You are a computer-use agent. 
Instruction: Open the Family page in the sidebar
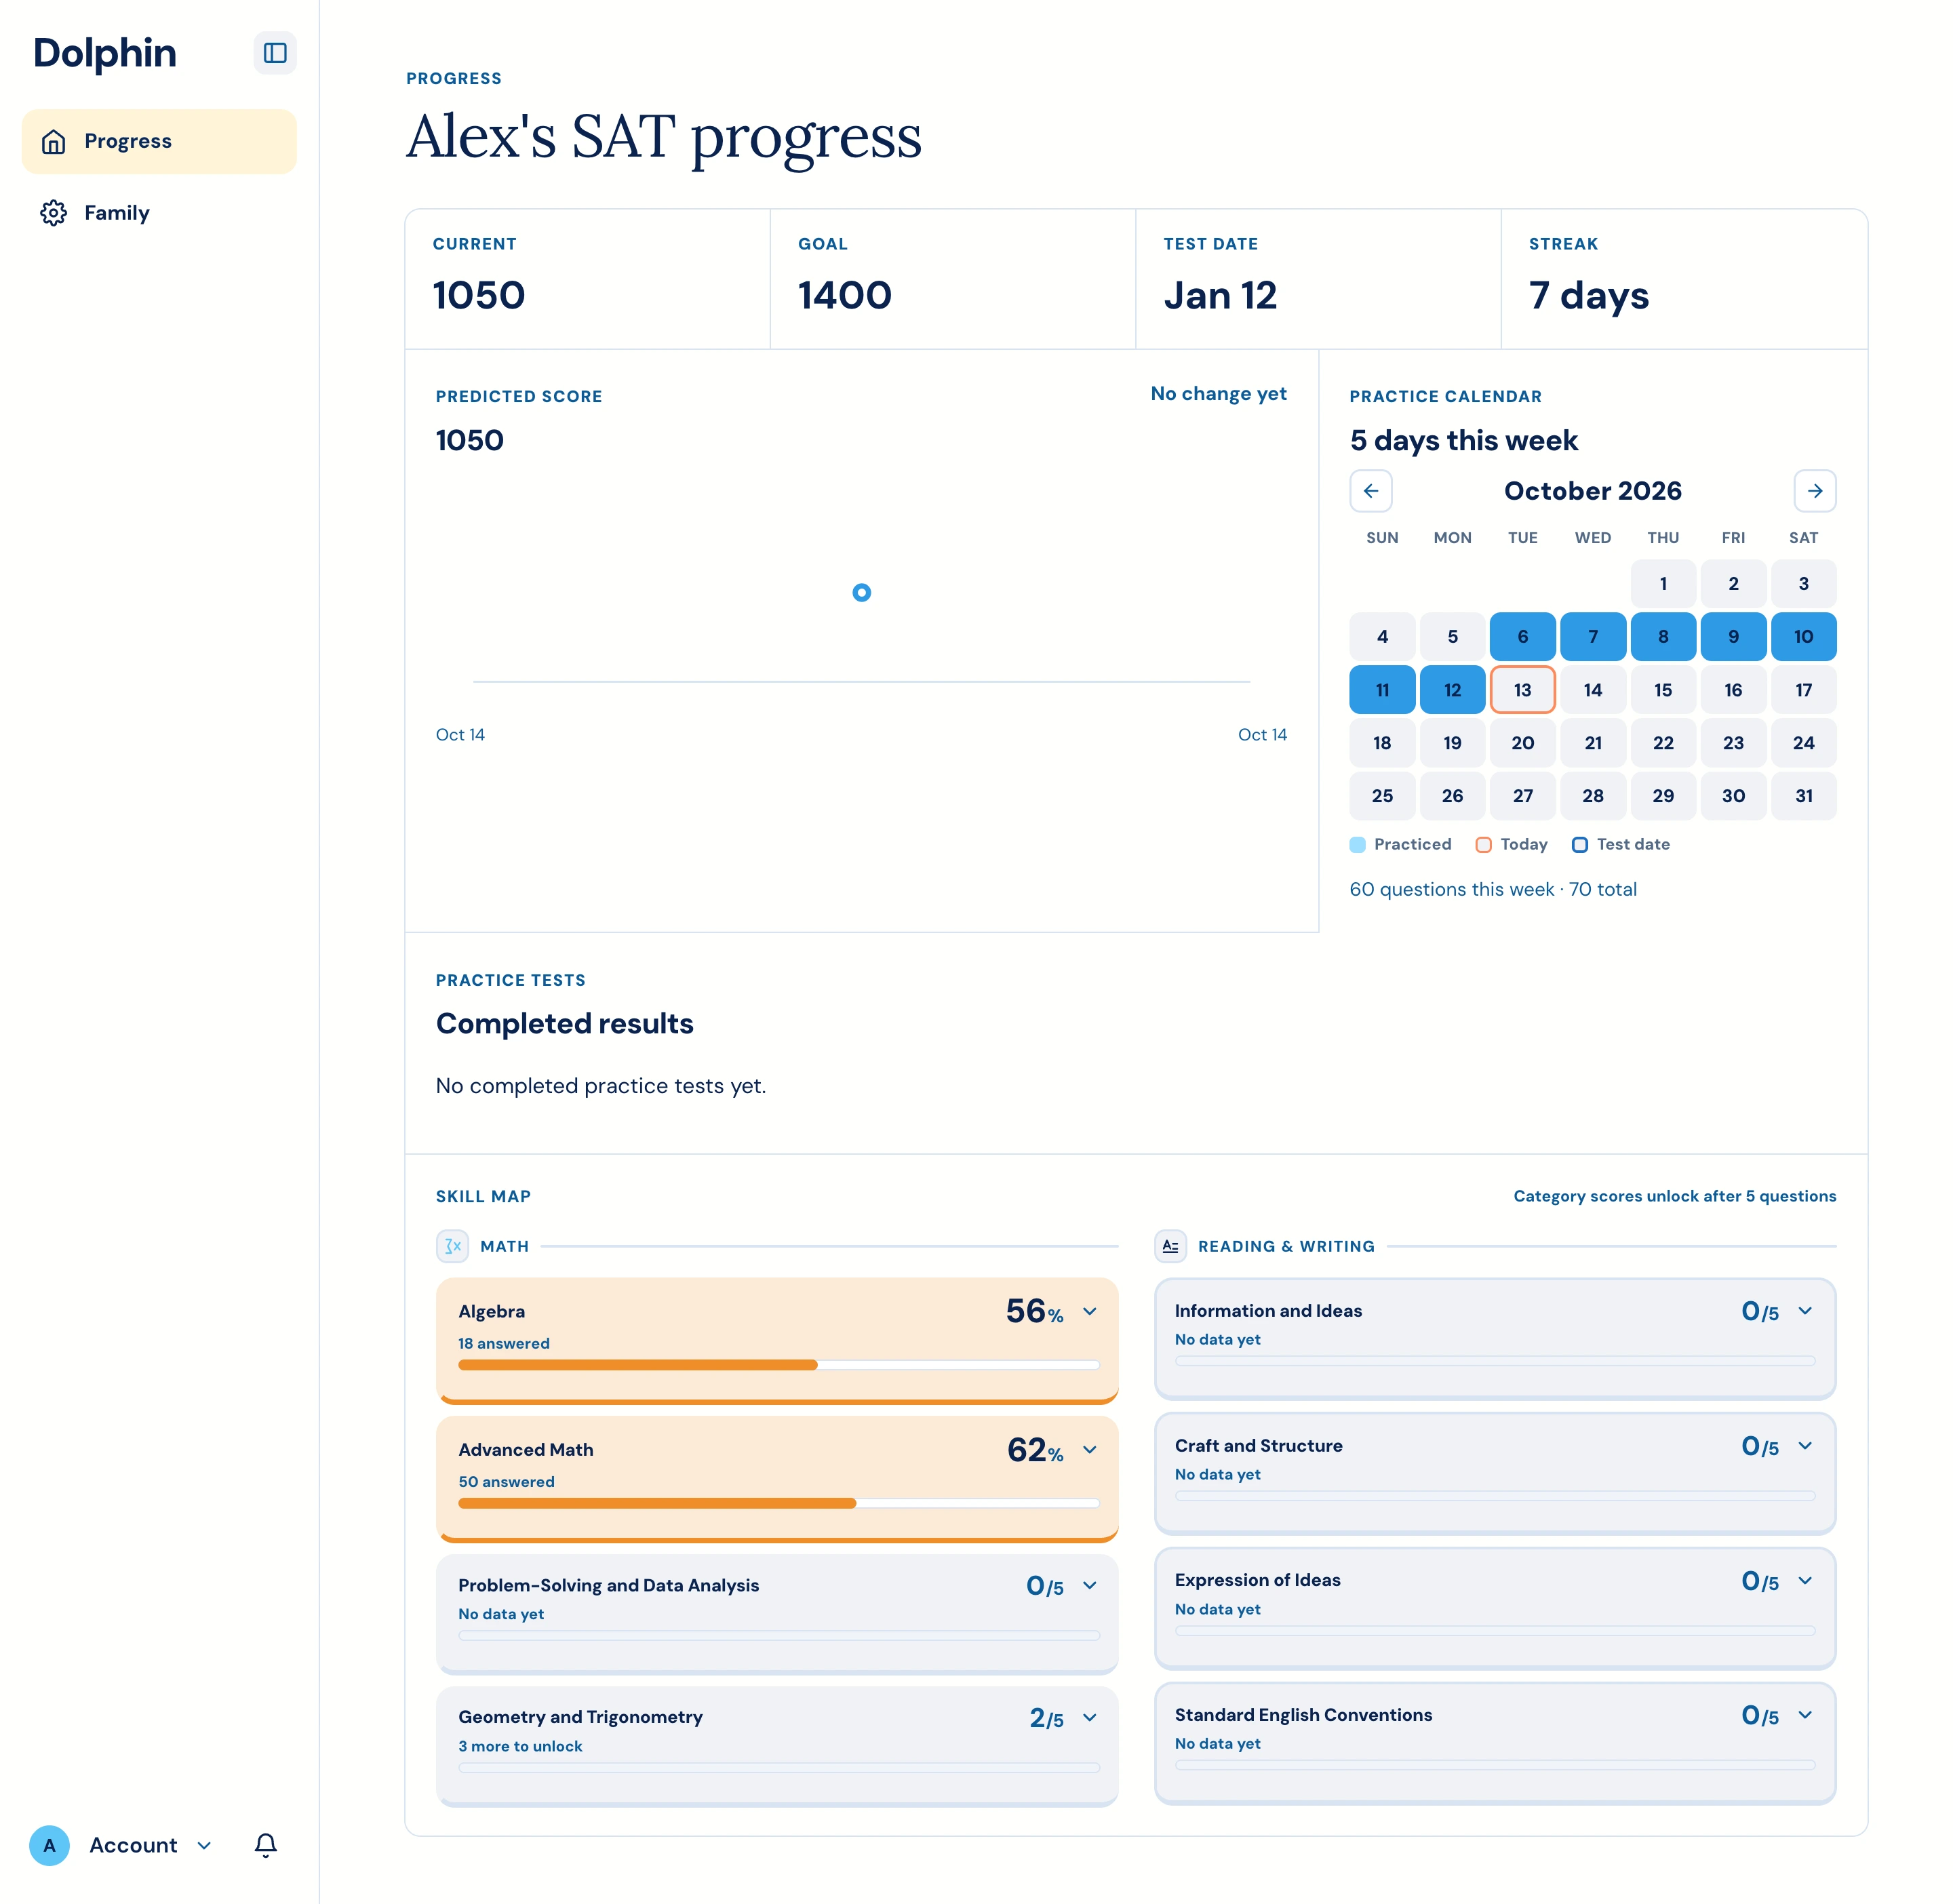coord(159,213)
